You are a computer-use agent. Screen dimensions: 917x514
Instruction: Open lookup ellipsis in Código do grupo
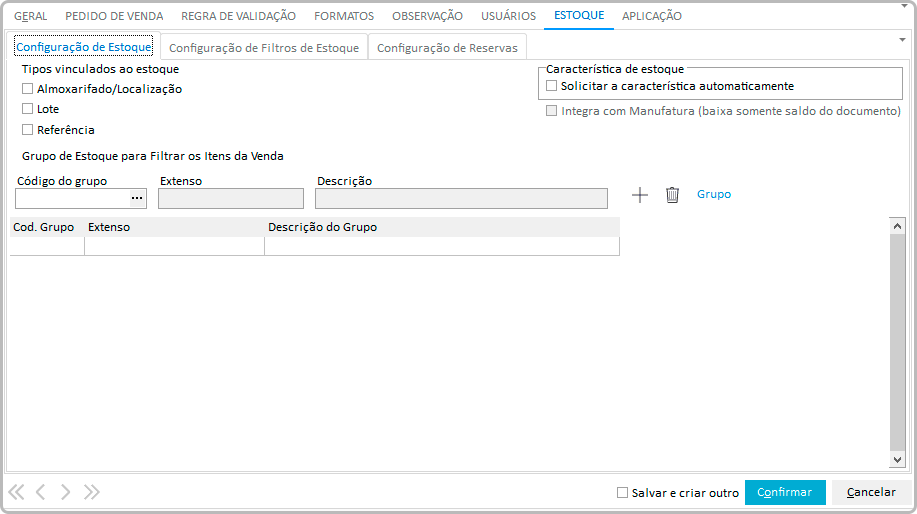tap(137, 198)
